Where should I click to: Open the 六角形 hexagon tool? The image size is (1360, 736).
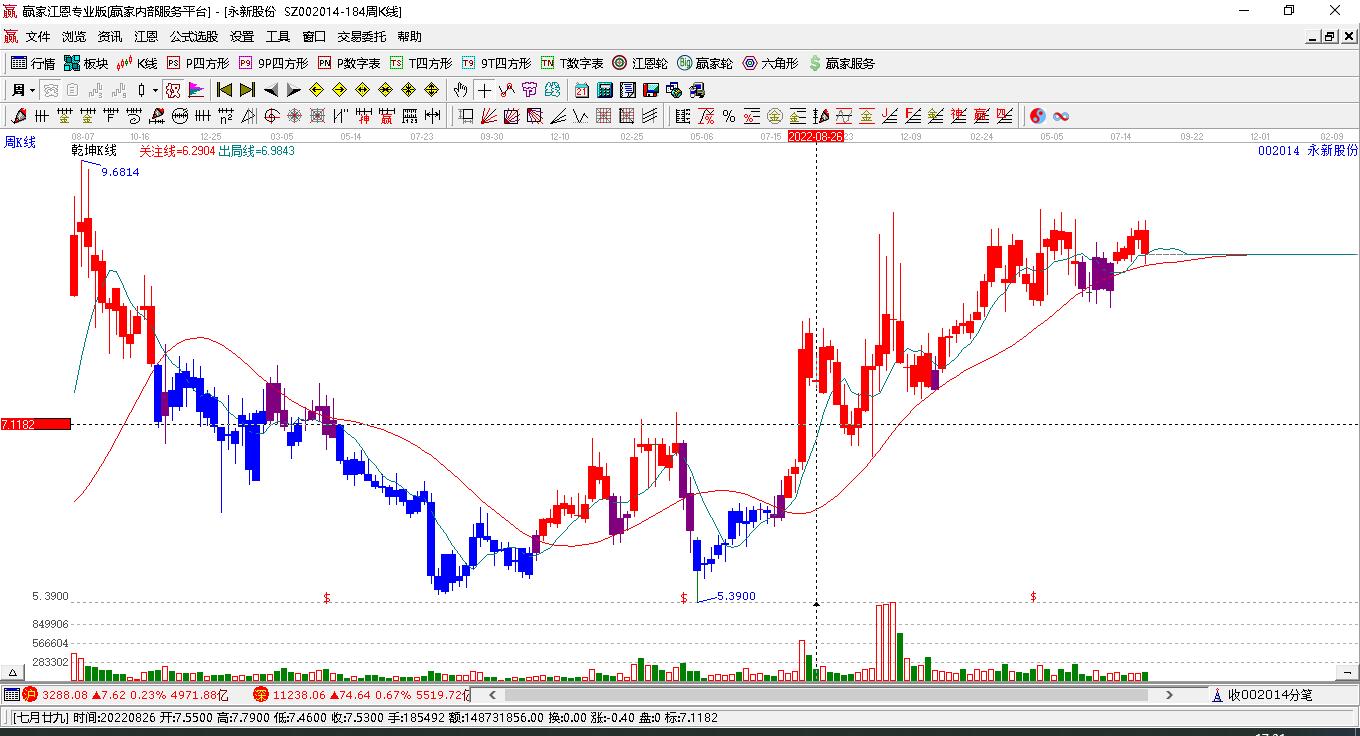click(x=770, y=63)
